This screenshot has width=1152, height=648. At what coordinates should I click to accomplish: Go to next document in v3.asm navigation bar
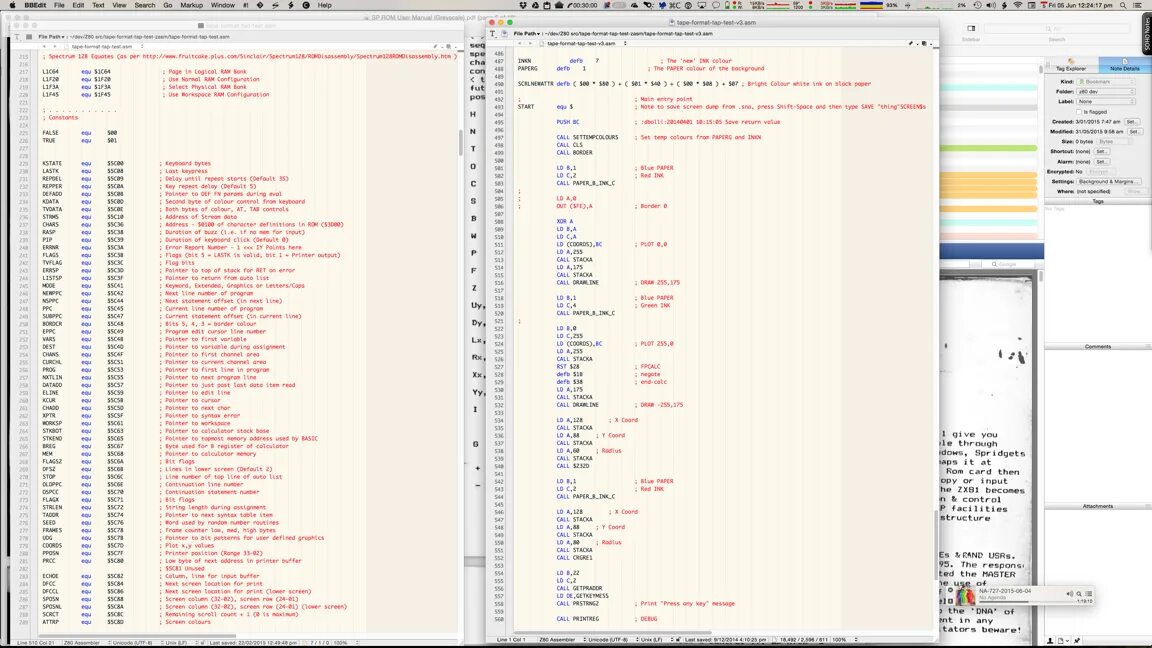click(530, 43)
